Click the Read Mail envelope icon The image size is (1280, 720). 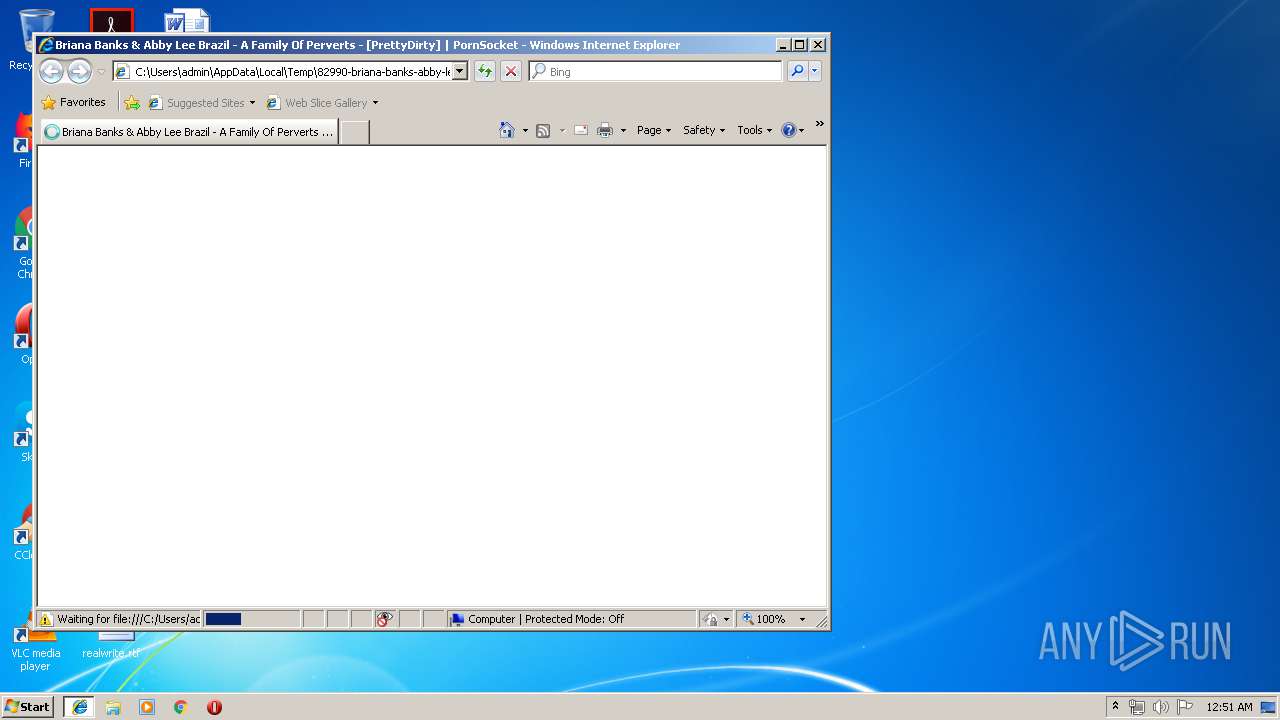pyautogui.click(x=580, y=130)
